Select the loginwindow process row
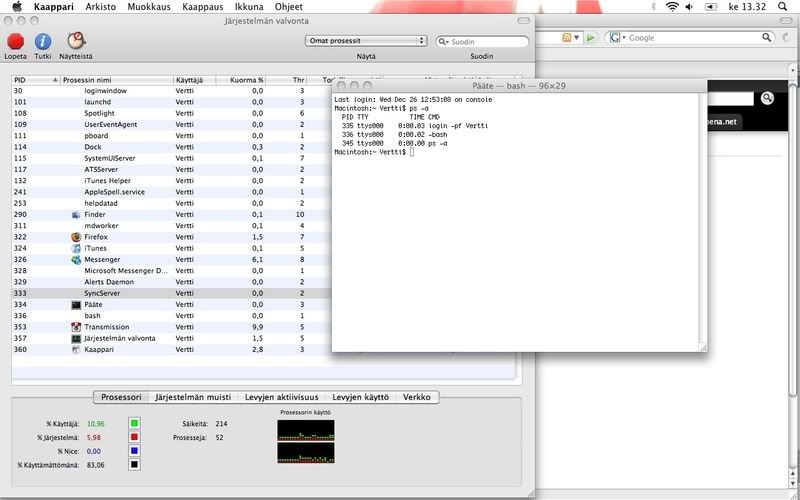 (171, 91)
